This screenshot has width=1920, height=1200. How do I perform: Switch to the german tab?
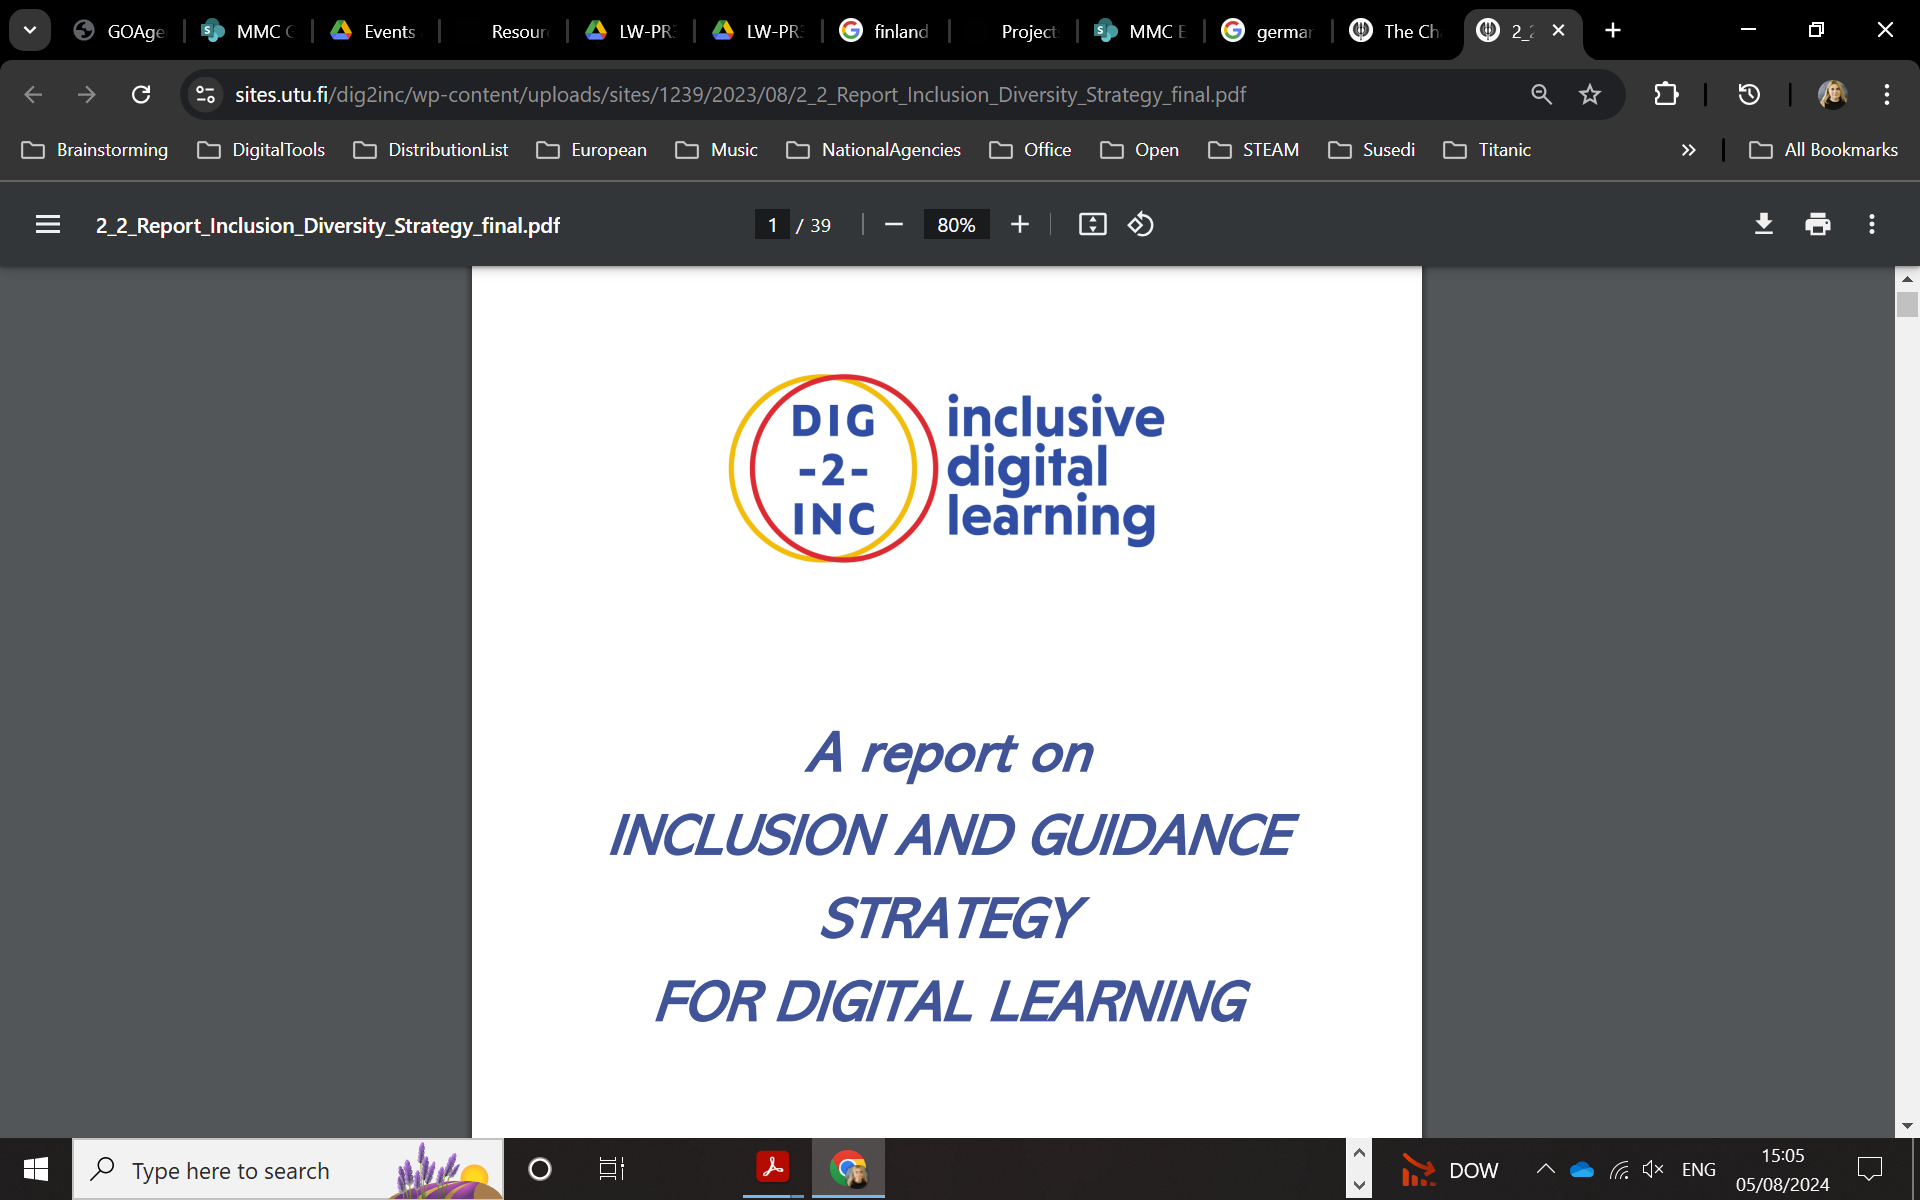pos(1266,31)
